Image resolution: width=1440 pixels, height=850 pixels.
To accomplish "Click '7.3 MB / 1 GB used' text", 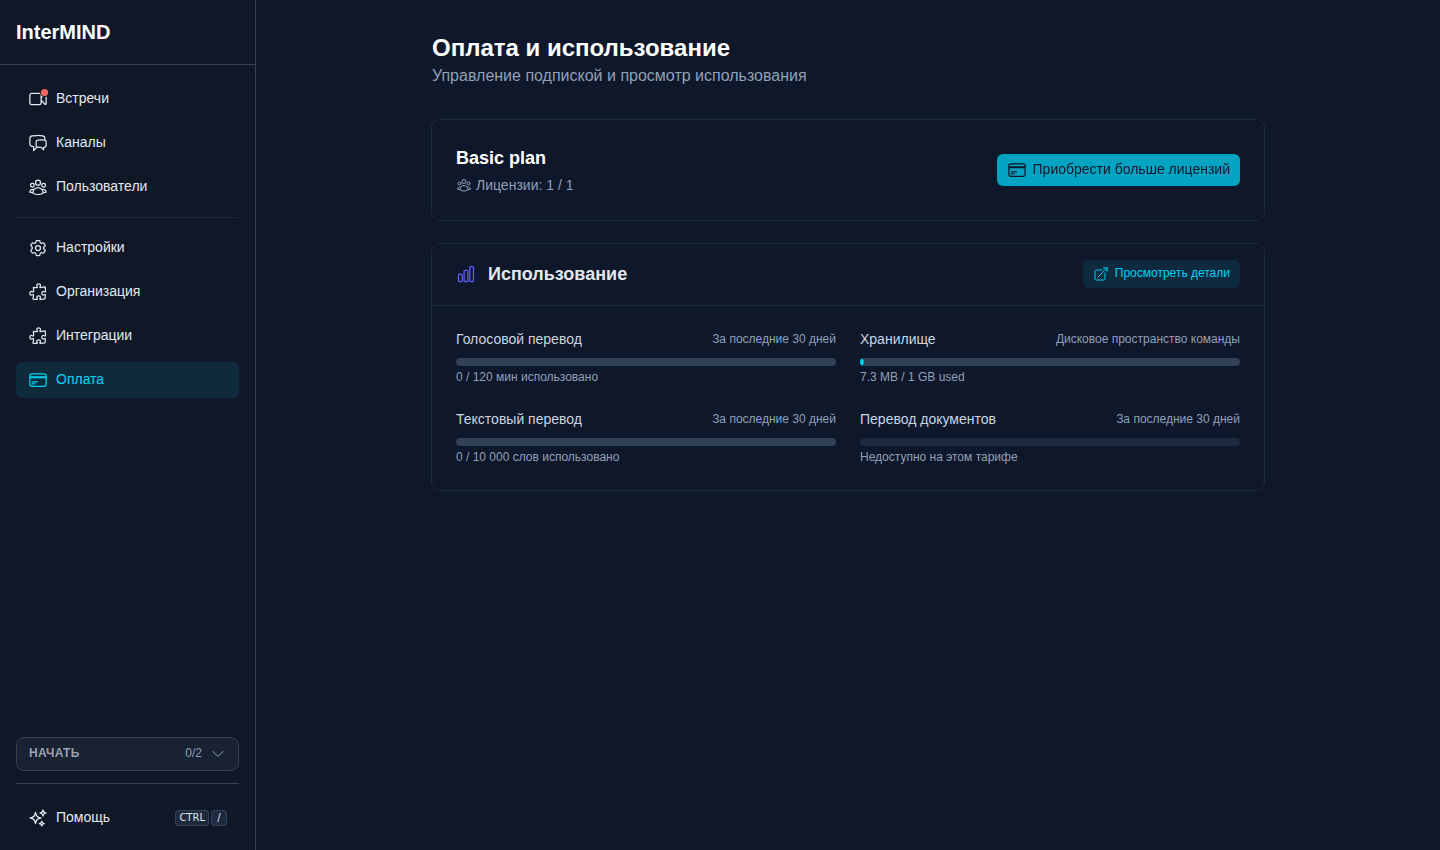I will coord(912,377).
